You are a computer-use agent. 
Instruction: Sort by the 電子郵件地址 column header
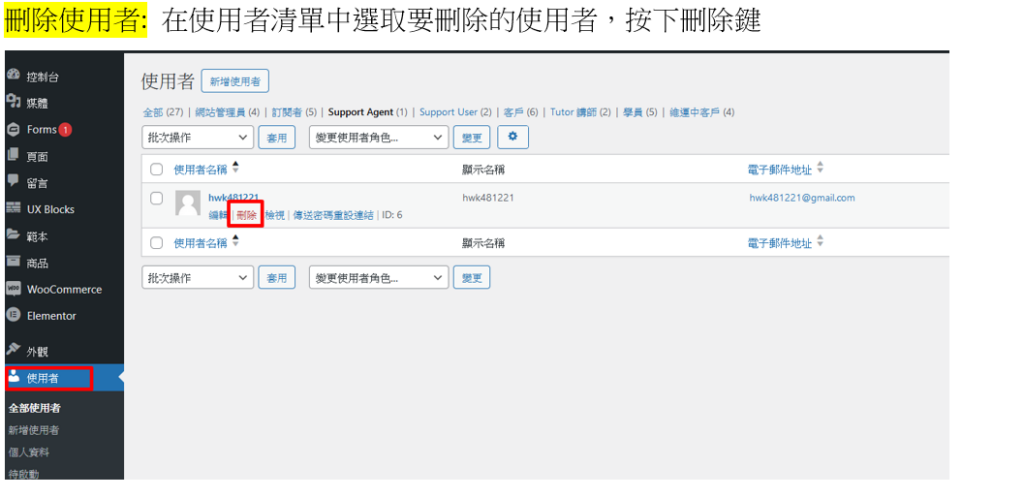pos(780,169)
